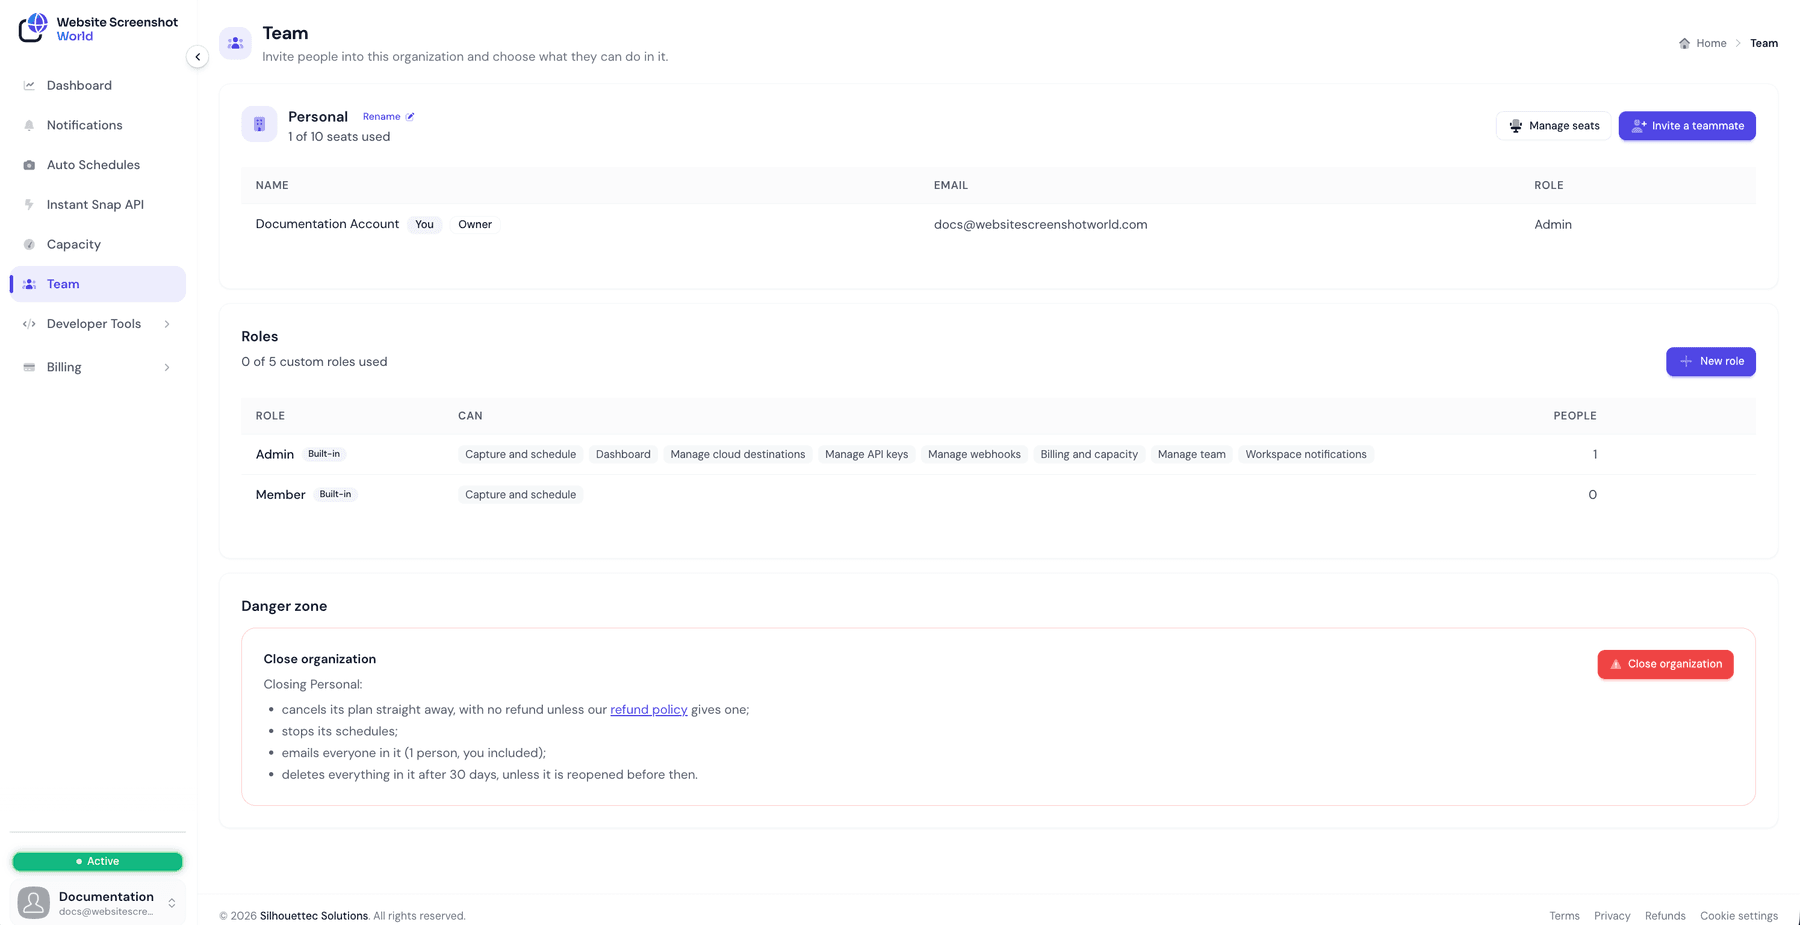Viewport: 1800px width, 925px height.
Task: Select the Team sidebar item
Action: 98,284
